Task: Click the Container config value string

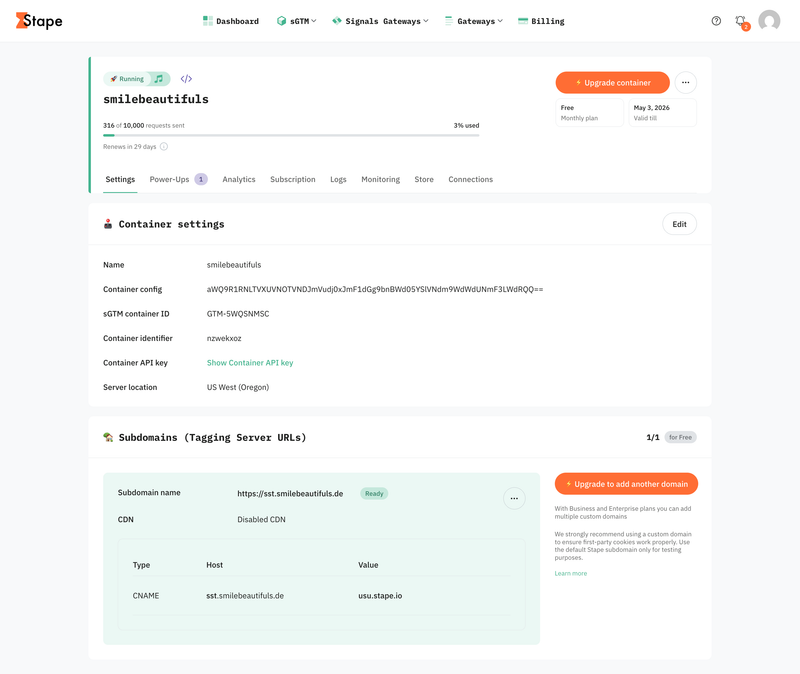Action: pos(374,289)
